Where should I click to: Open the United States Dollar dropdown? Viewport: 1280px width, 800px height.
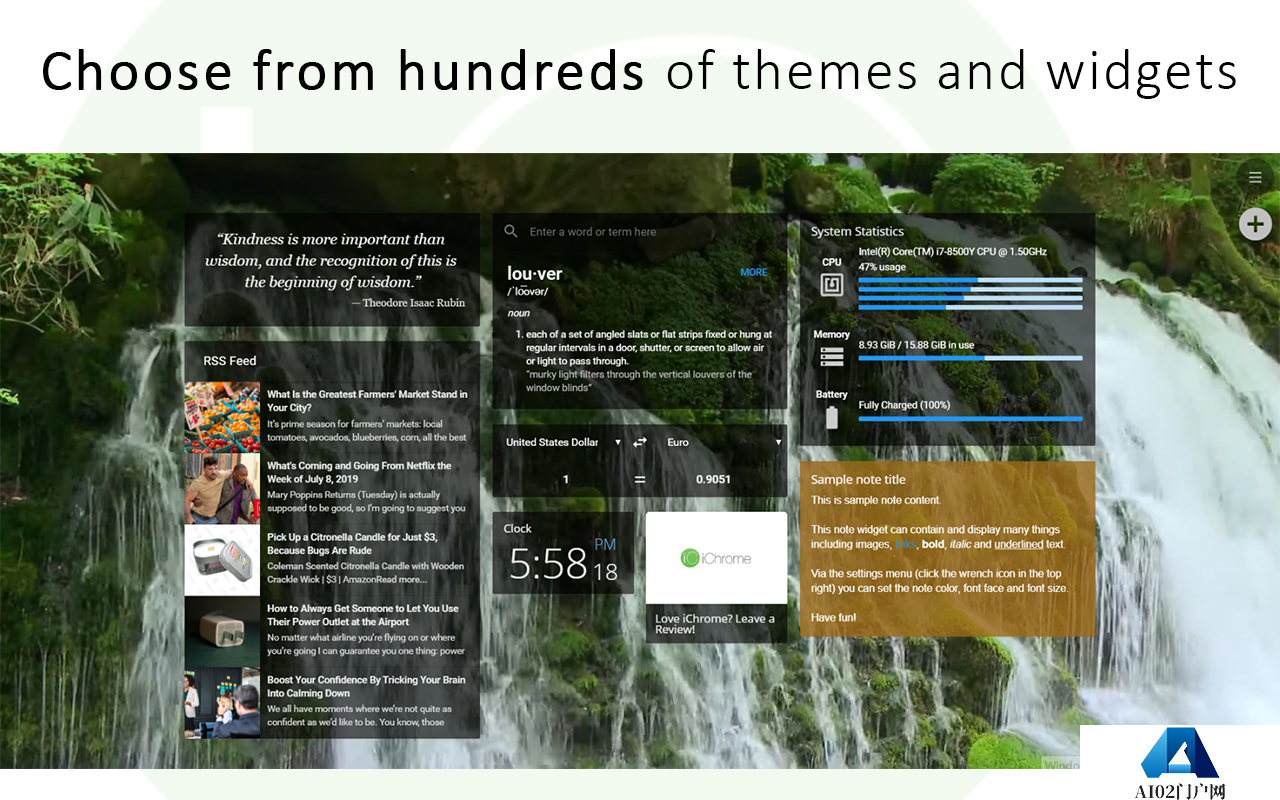click(563, 442)
